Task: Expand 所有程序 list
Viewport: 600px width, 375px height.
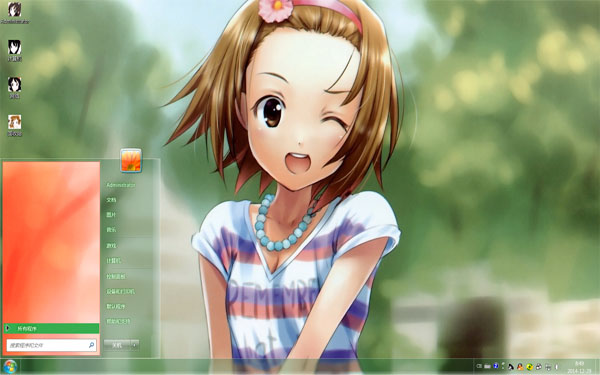Action: coord(52,328)
